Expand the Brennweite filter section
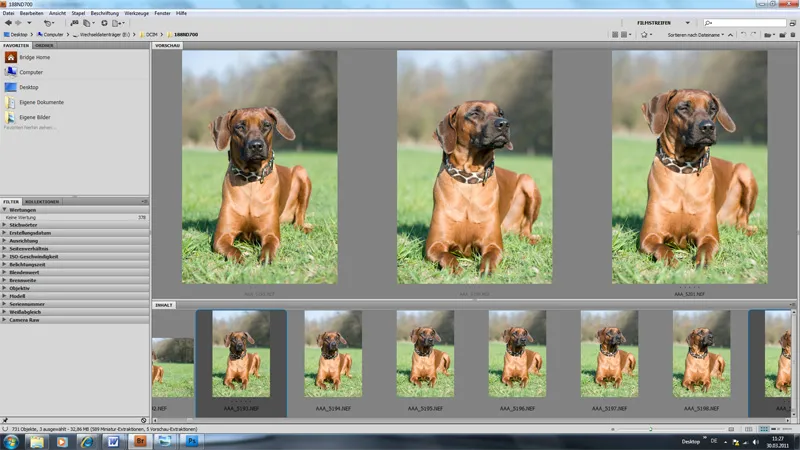800x450 pixels. coord(5,280)
